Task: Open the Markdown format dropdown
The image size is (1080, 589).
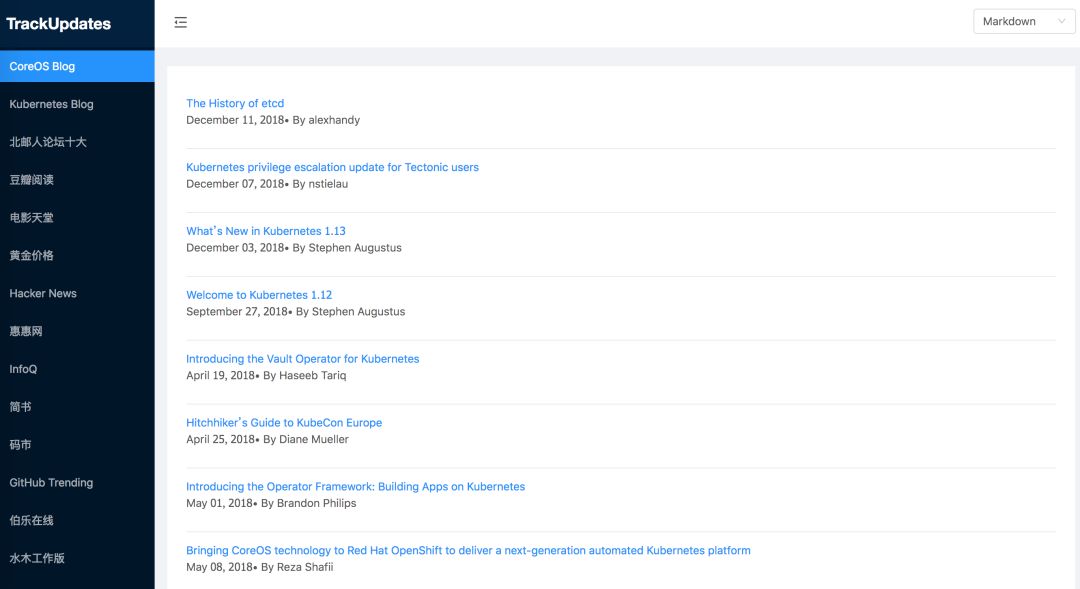Action: coord(1024,21)
